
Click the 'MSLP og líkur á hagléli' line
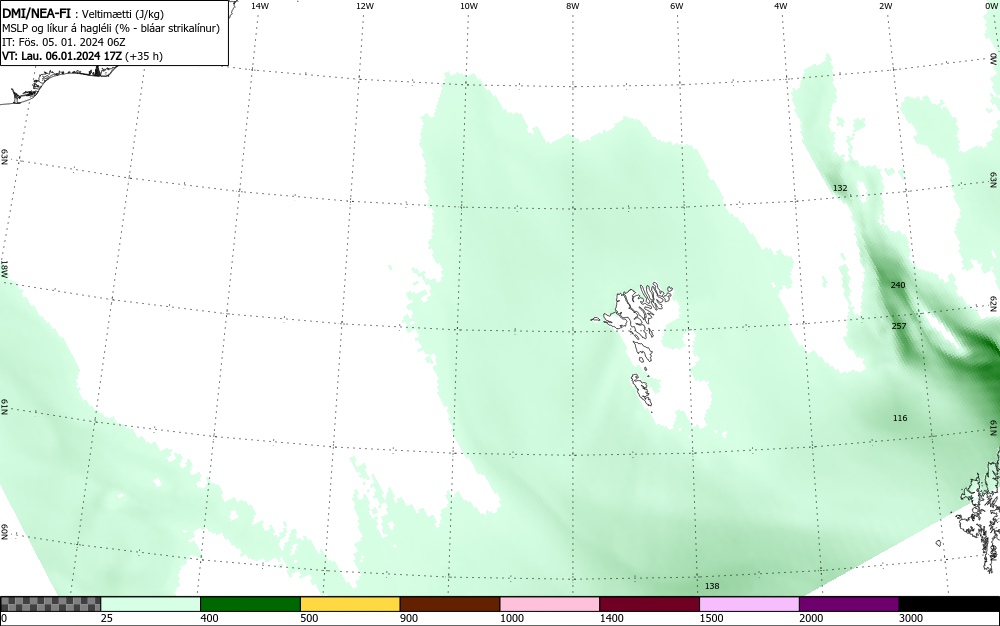tap(111, 28)
